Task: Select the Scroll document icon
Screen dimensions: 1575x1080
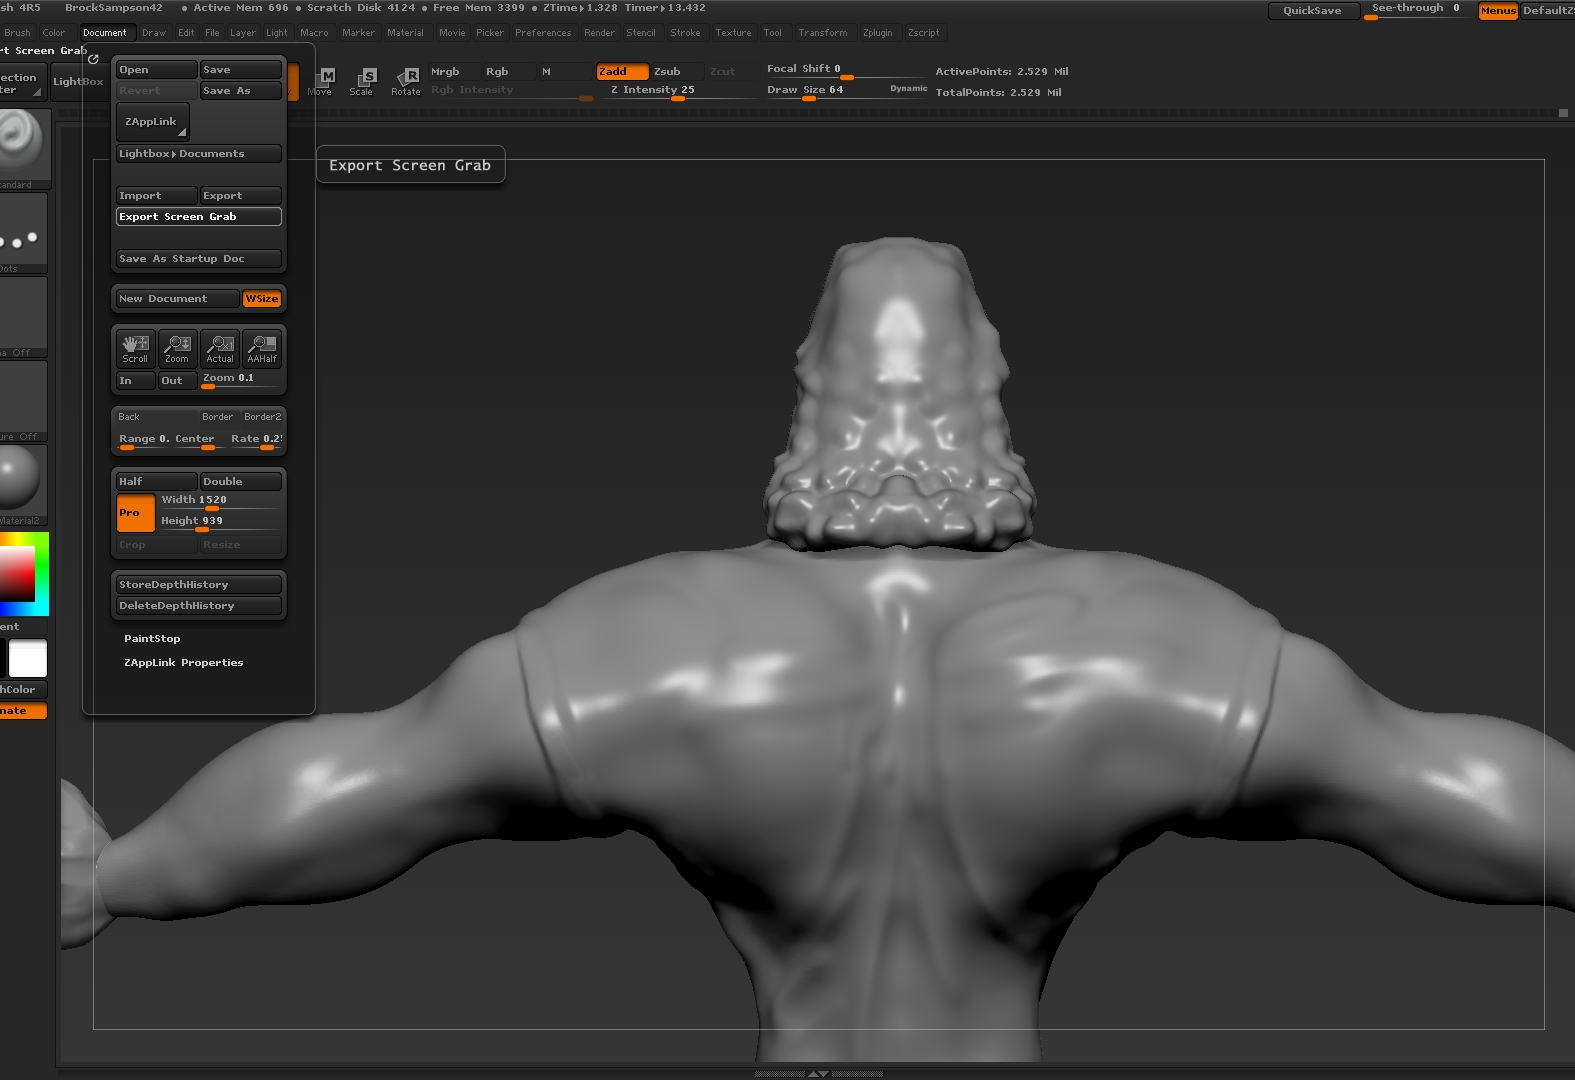Action: click(135, 348)
